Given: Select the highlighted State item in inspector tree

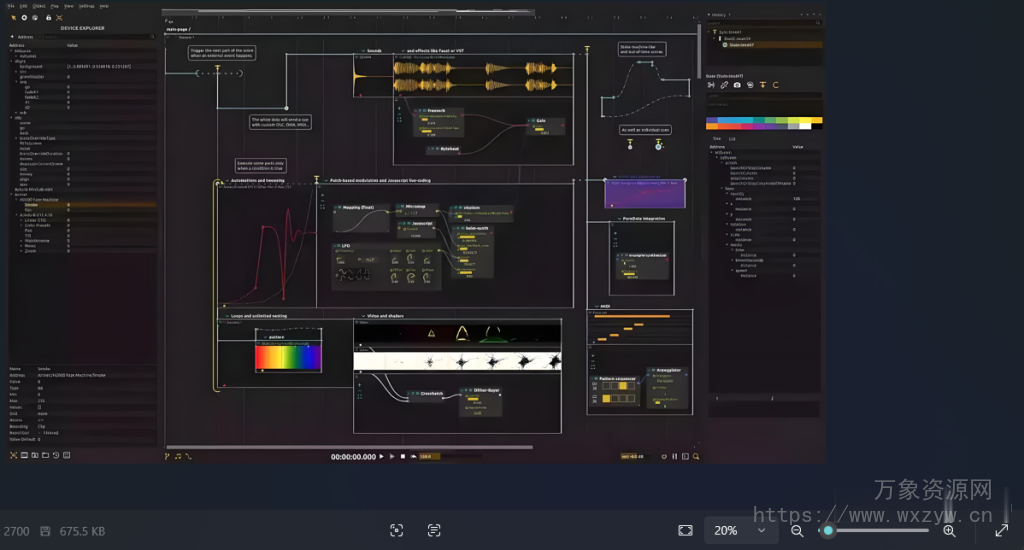Looking at the screenshot, I should pos(771,45).
